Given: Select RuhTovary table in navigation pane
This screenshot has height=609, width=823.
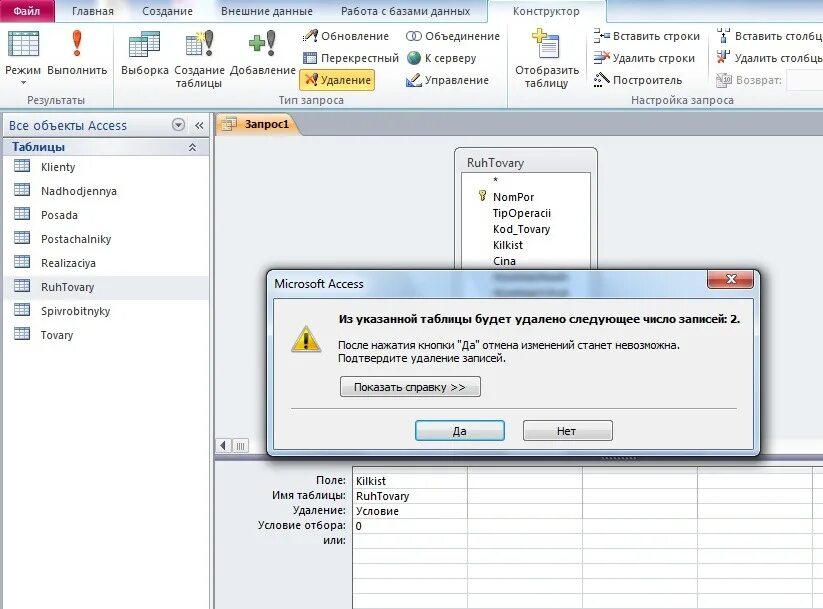Looking at the screenshot, I should 106,287.
